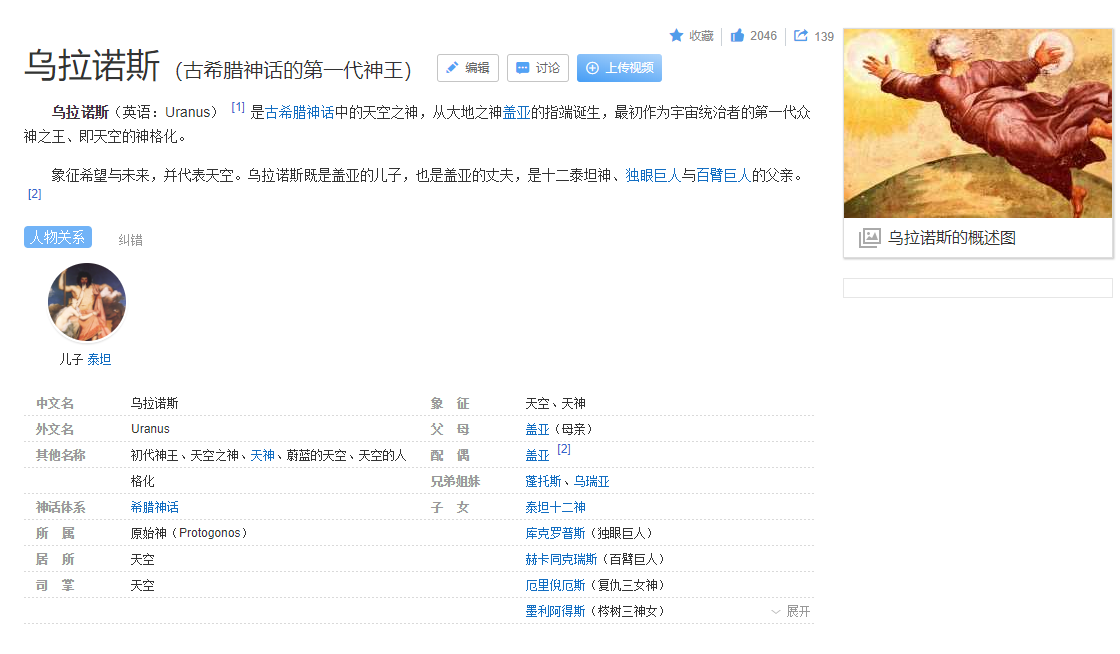This screenshot has width=1120, height=654.
Task: Click the 原始神（Protogonos） value
Action: tap(189, 533)
